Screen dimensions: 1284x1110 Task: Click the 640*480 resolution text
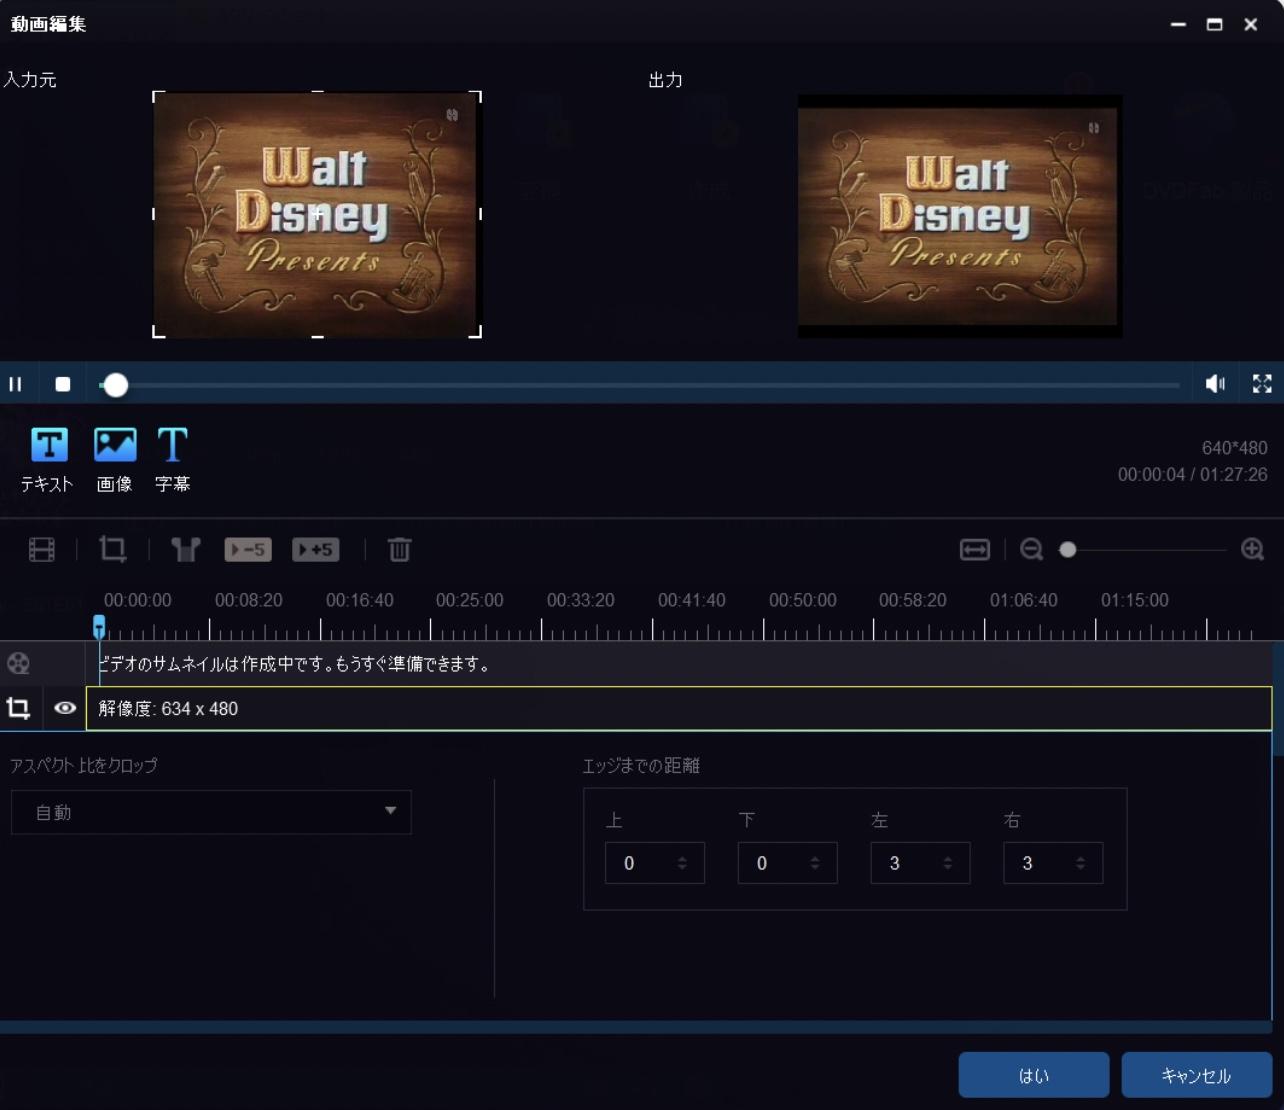(1234, 448)
